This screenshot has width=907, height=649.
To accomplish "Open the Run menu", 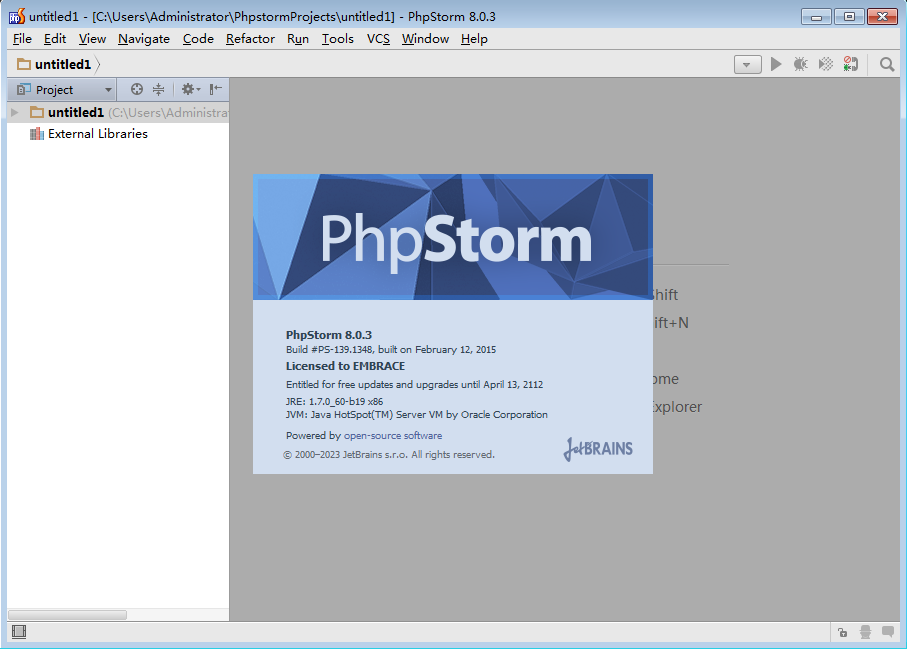I will coord(298,39).
